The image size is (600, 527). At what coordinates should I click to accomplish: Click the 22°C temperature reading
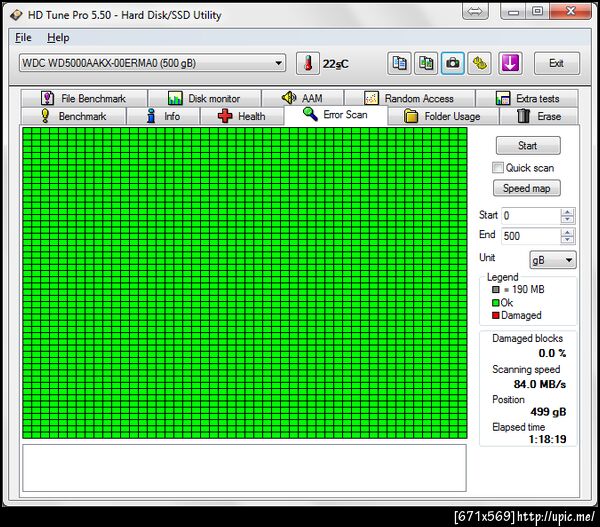336,64
